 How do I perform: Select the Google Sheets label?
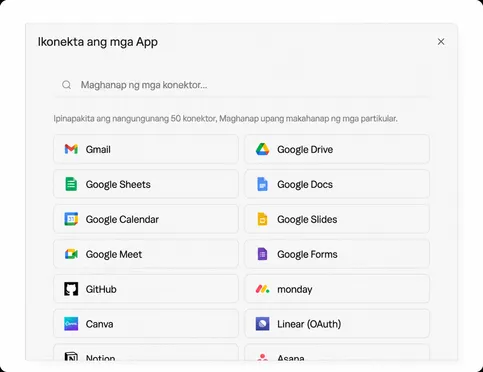point(118,184)
